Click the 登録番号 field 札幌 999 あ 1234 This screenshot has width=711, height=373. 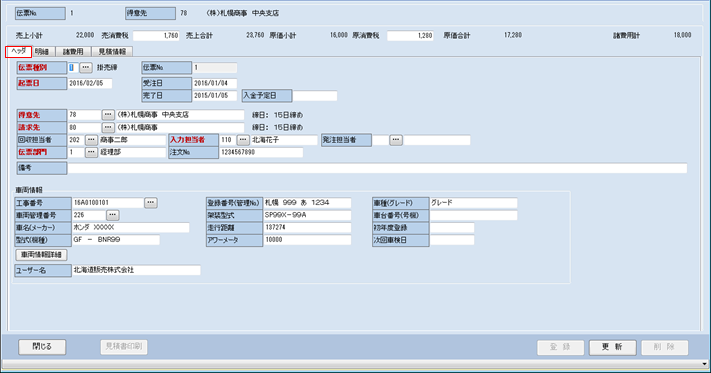pyautogui.click(x=307, y=203)
